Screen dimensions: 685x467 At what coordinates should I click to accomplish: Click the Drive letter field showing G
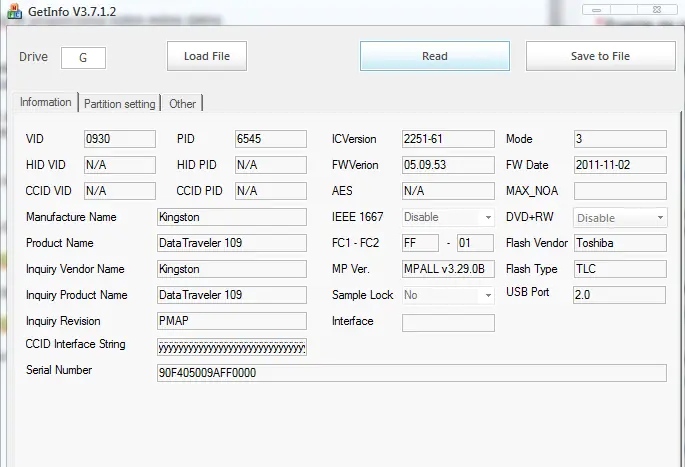(x=83, y=58)
